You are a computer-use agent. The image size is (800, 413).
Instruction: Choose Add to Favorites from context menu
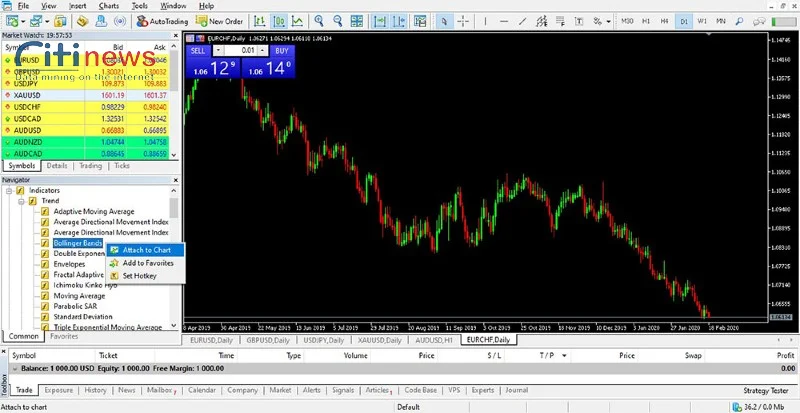146,263
